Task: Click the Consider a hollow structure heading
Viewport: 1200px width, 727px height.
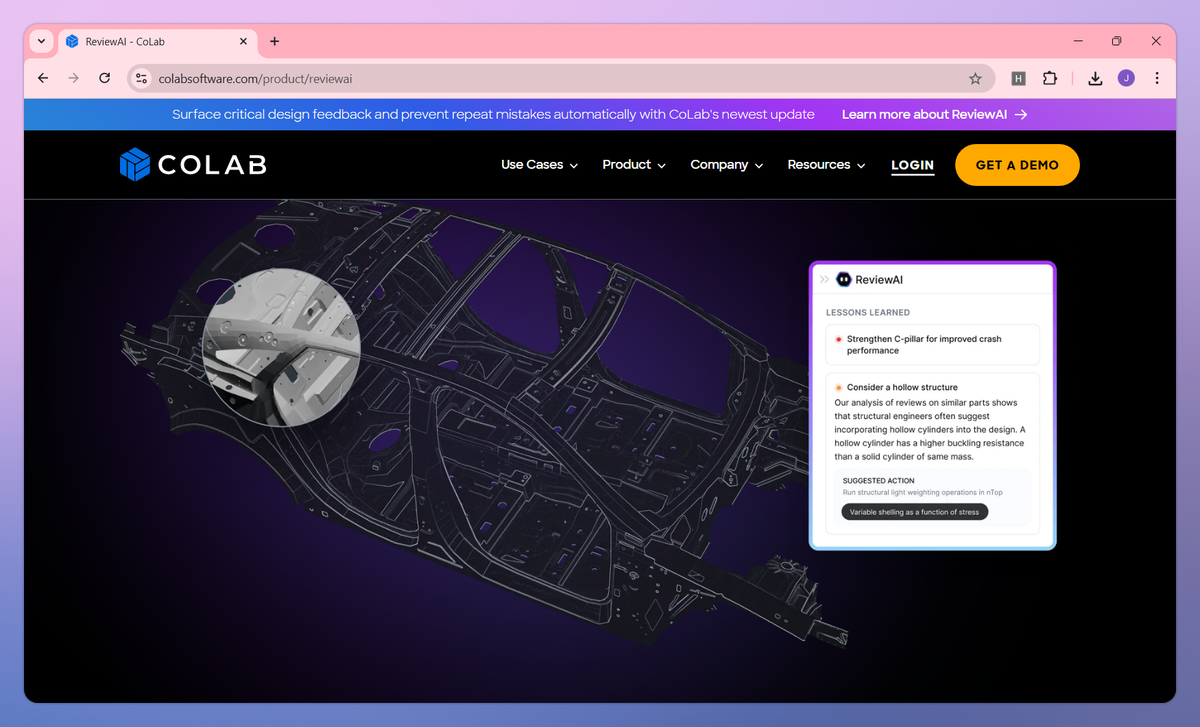Action: pos(902,387)
